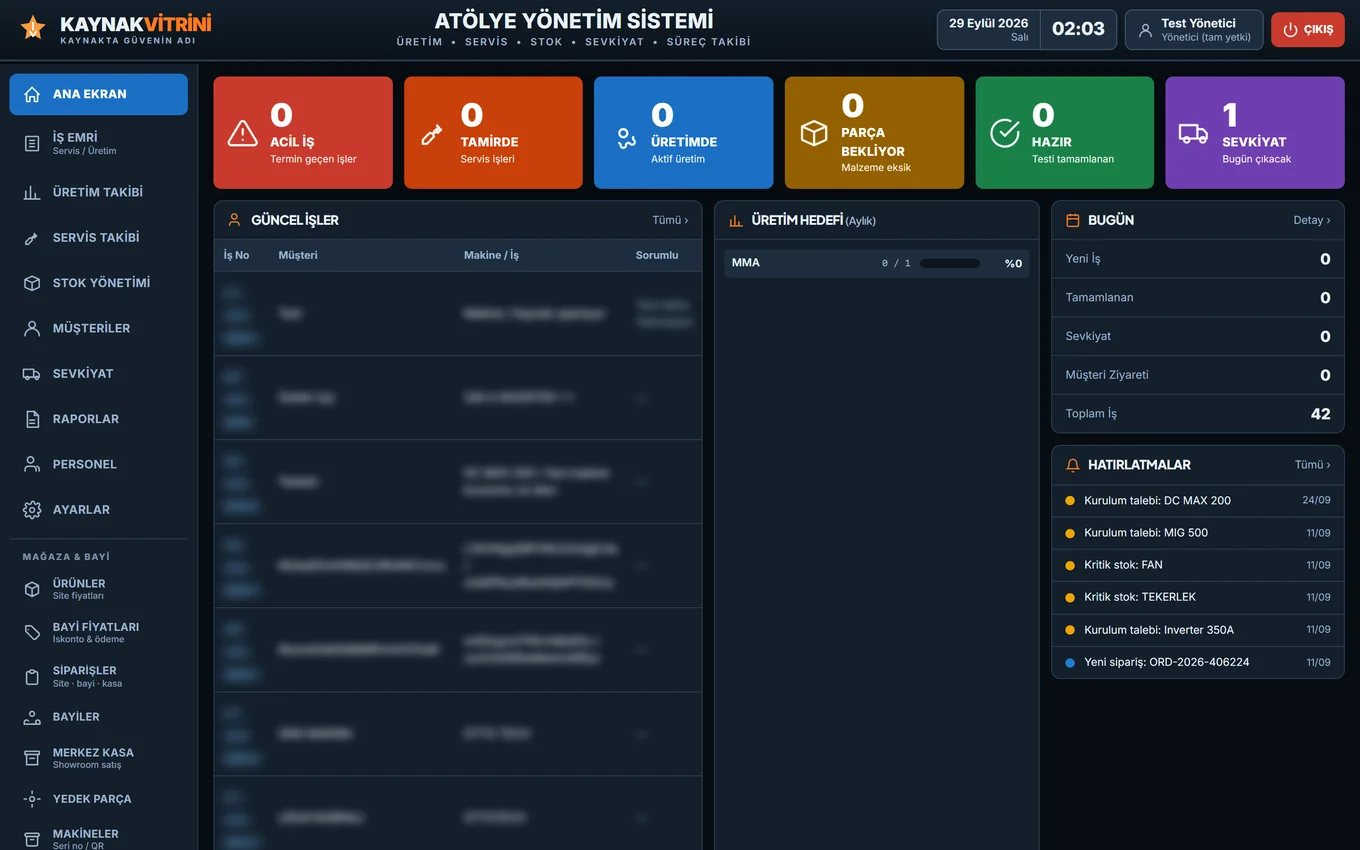Image resolution: width=1360 pixels, height=850 pixels.
Task: Click the Sevkiyat truck icon in sidebar
Action: [x=32, y=374]
